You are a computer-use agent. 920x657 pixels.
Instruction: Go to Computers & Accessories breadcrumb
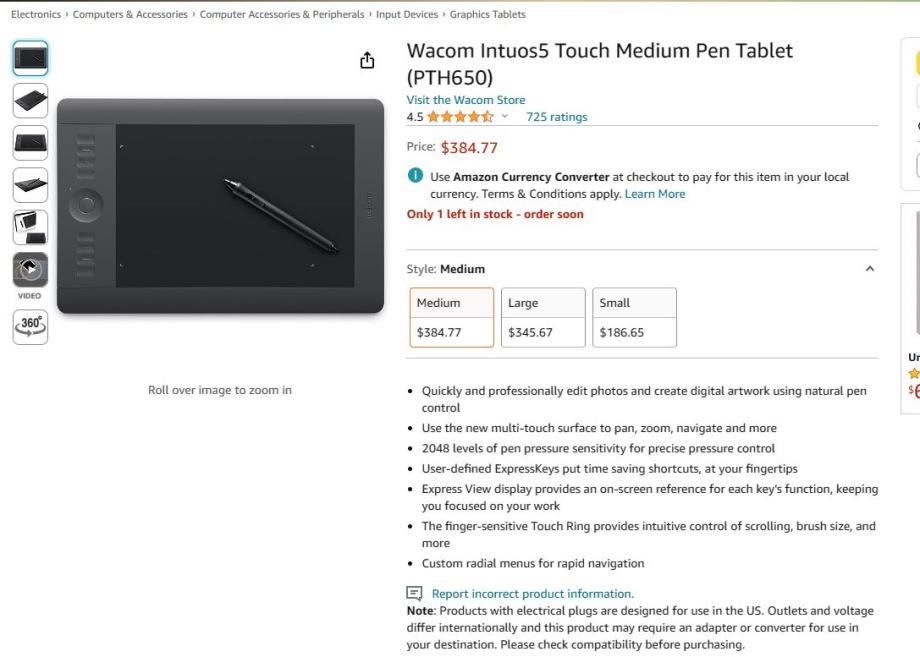(130, 15)
